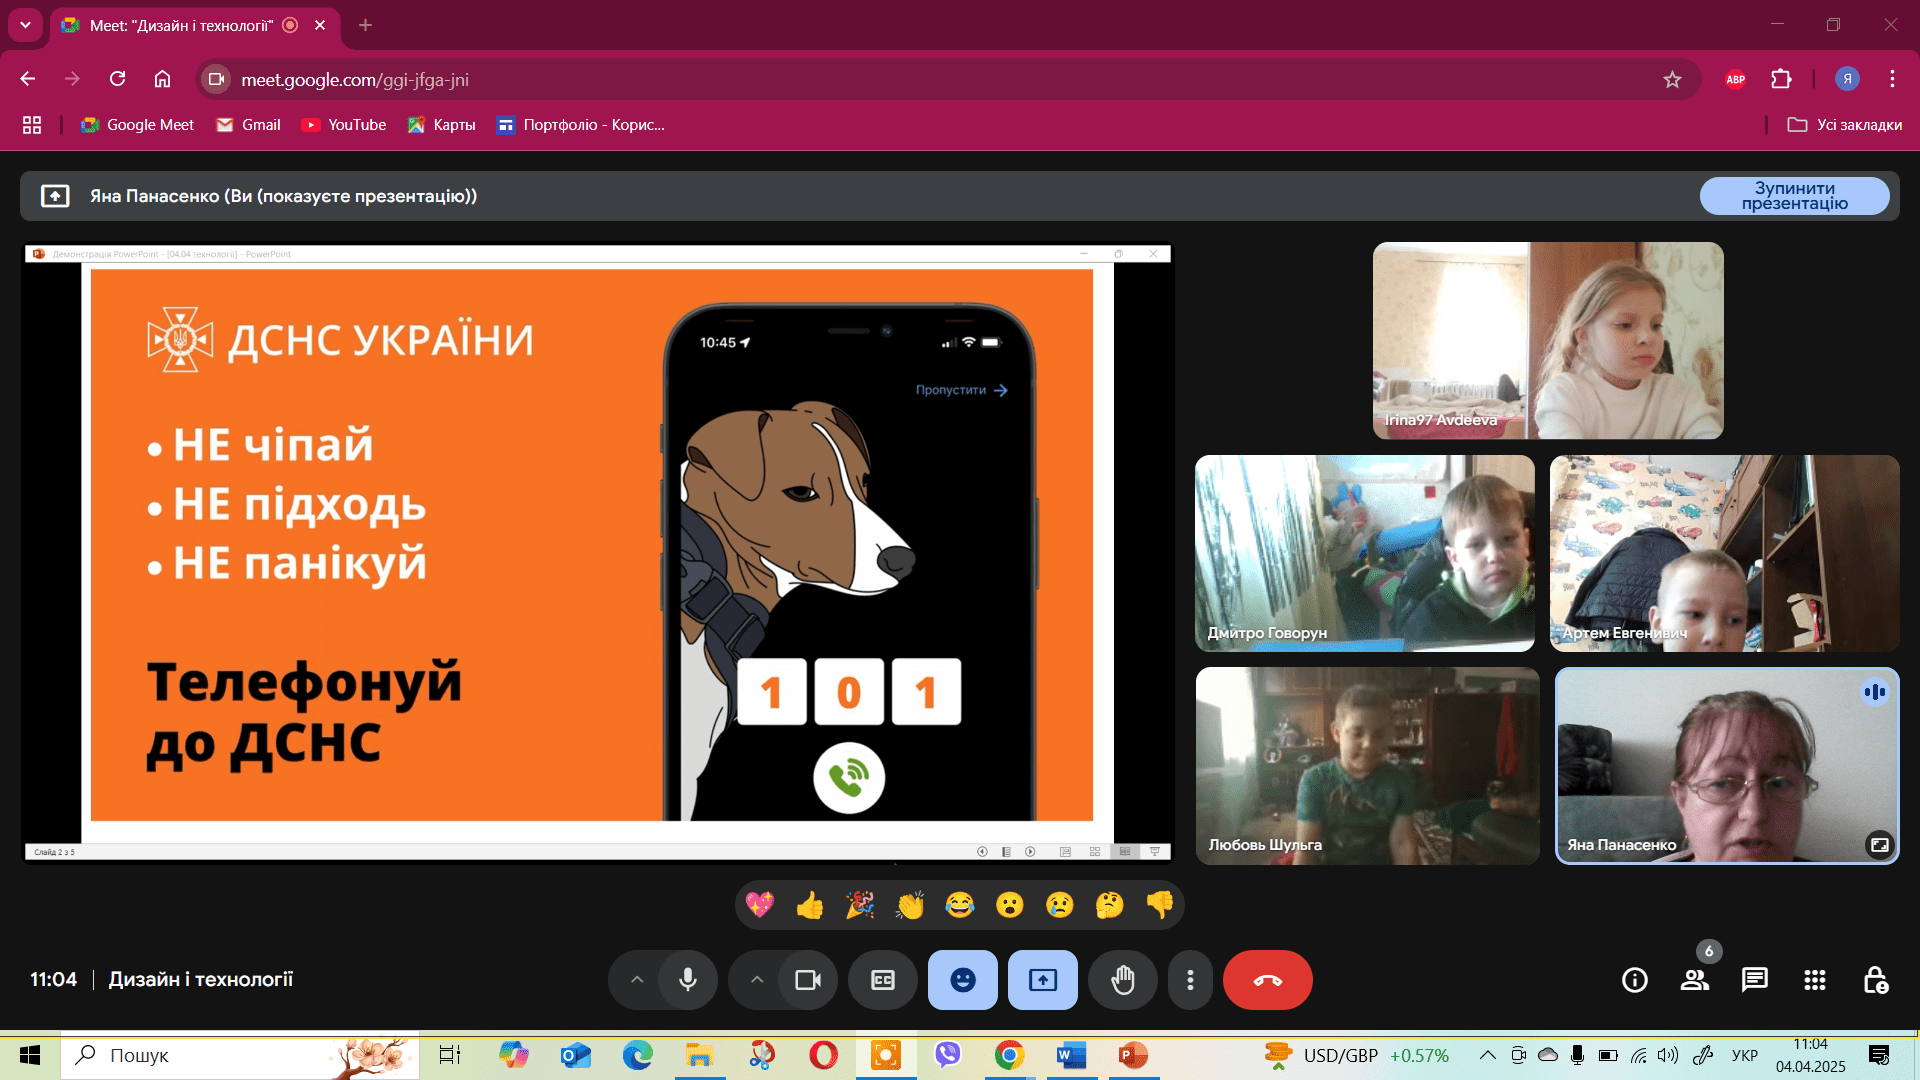This screenshot has height=1080, width=1920.
Task: Click the green call button on slide
Action: pyautogui.click(x=849, y=778)
